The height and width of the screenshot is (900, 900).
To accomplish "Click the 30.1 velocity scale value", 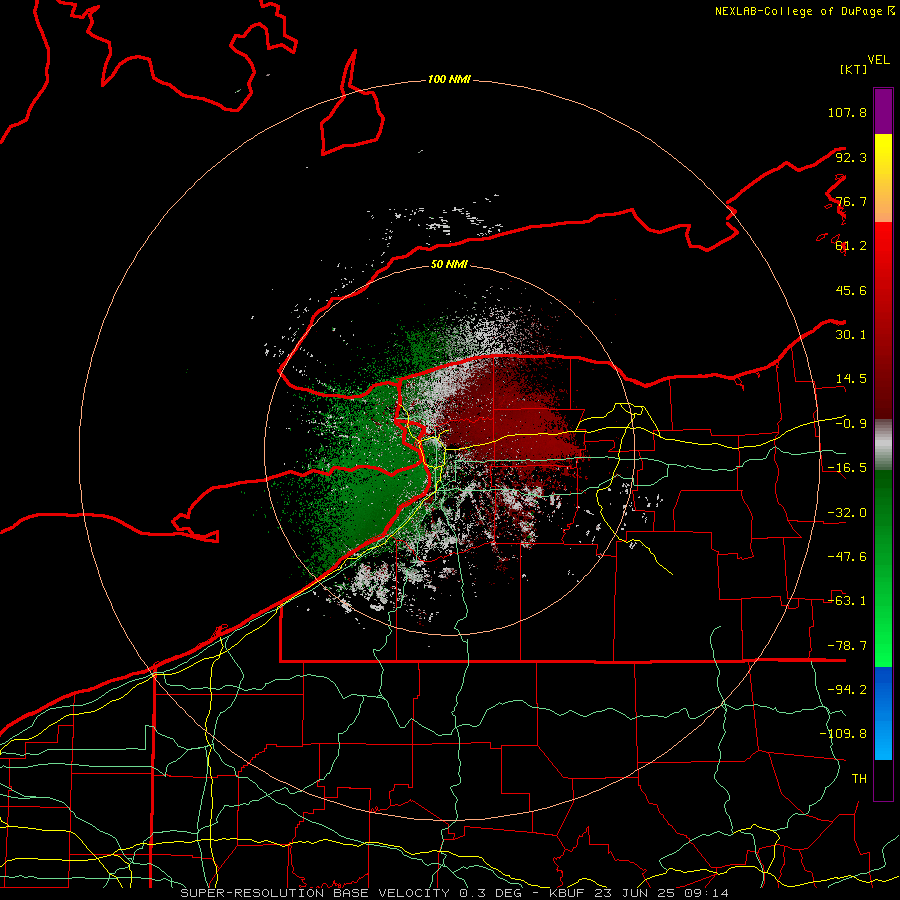I will pos(851,335).
